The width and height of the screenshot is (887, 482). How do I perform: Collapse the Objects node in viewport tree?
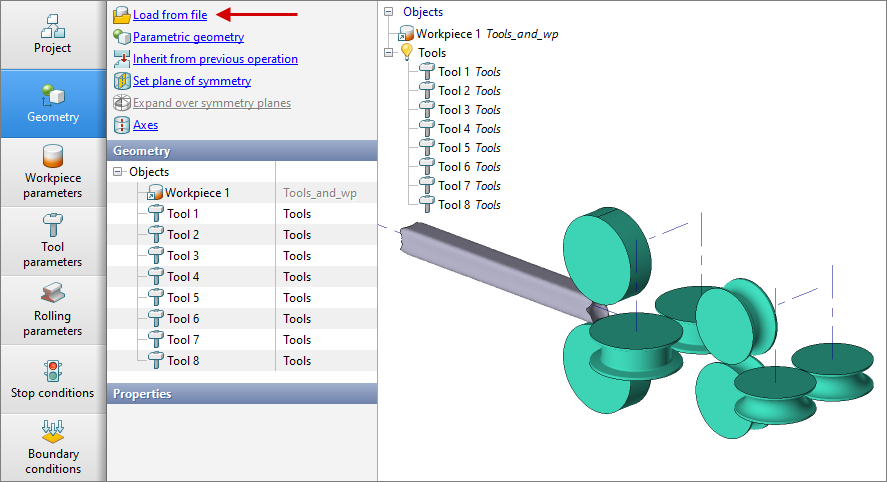(388, 12)
